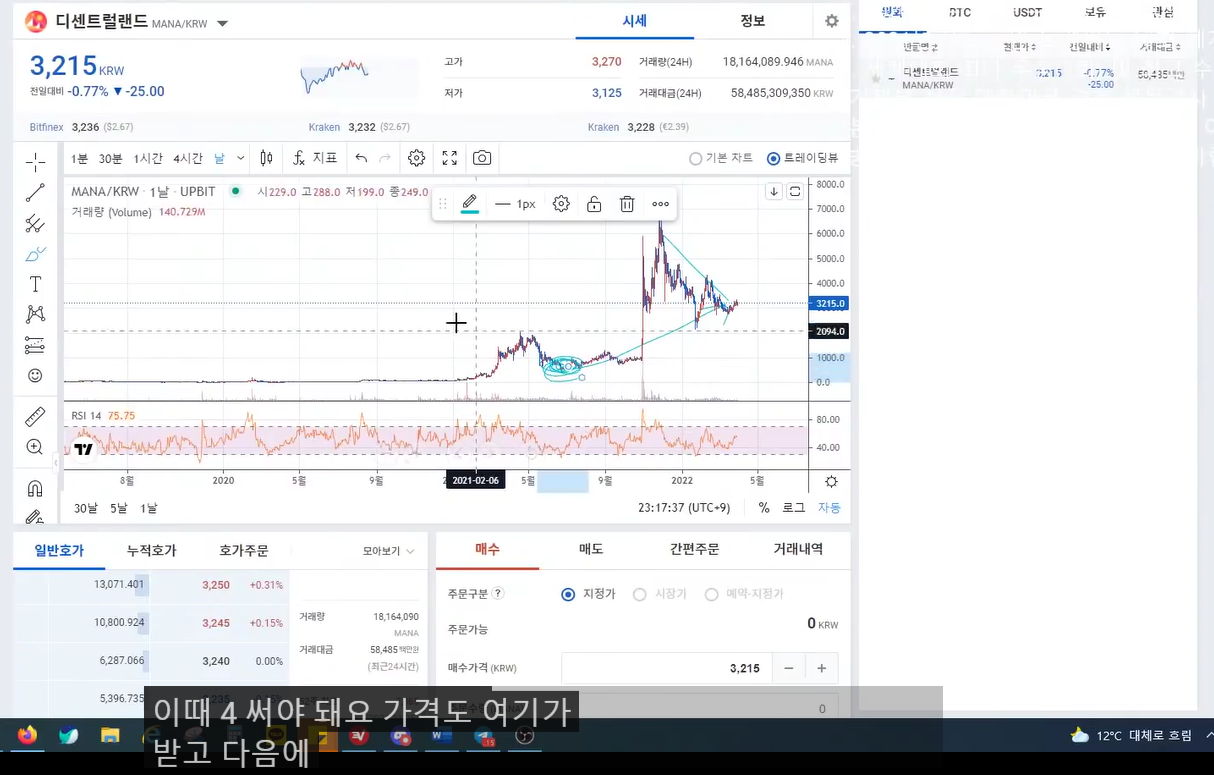This screenshot has height=775, width=1214.
Task: Switch to the 매도 sell tab
Action: [x=591, y=549]
